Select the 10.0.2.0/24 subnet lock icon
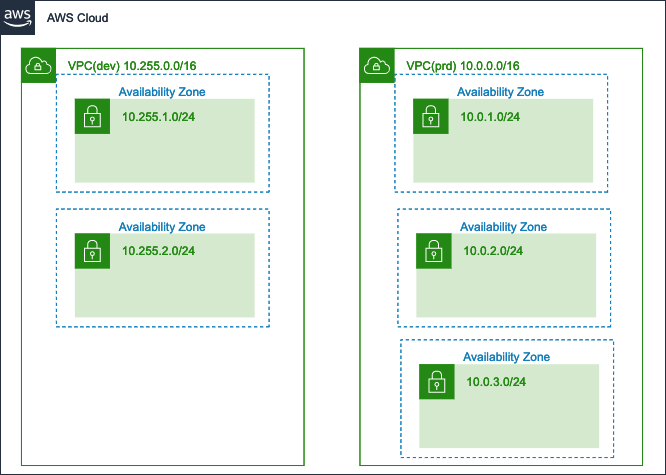Viewport: 666px width, 475px height. point(433,250)
